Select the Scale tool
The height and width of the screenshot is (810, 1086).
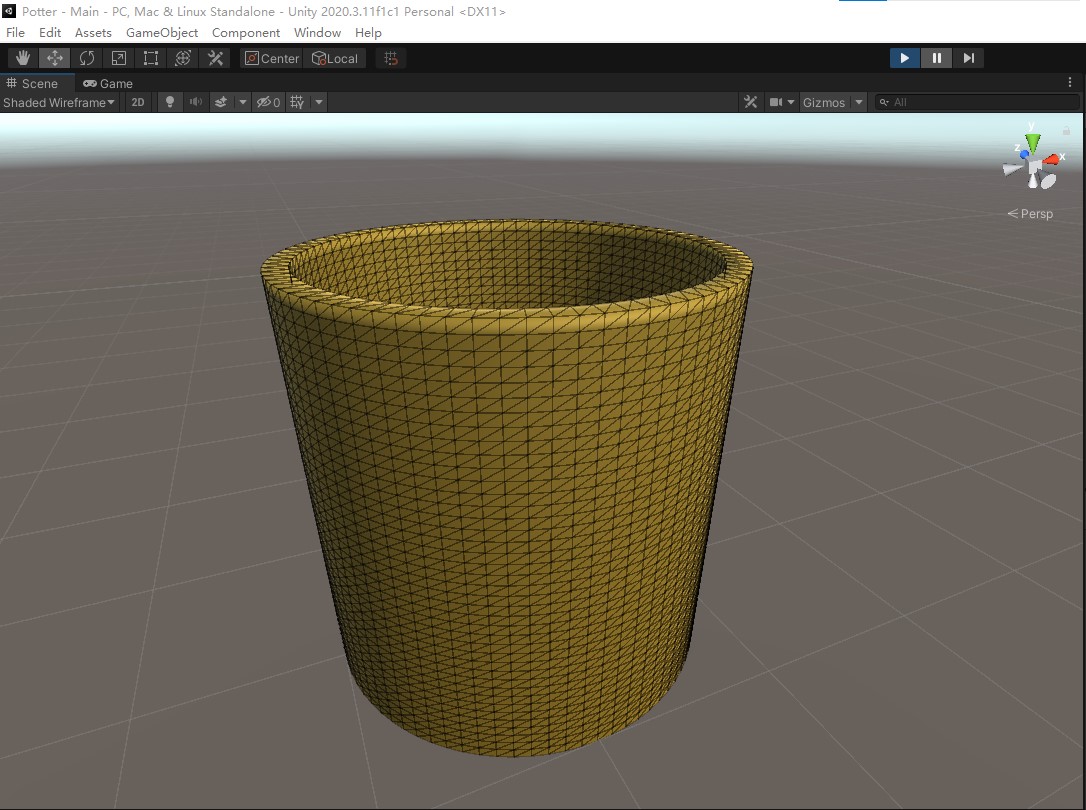(118, 58)
